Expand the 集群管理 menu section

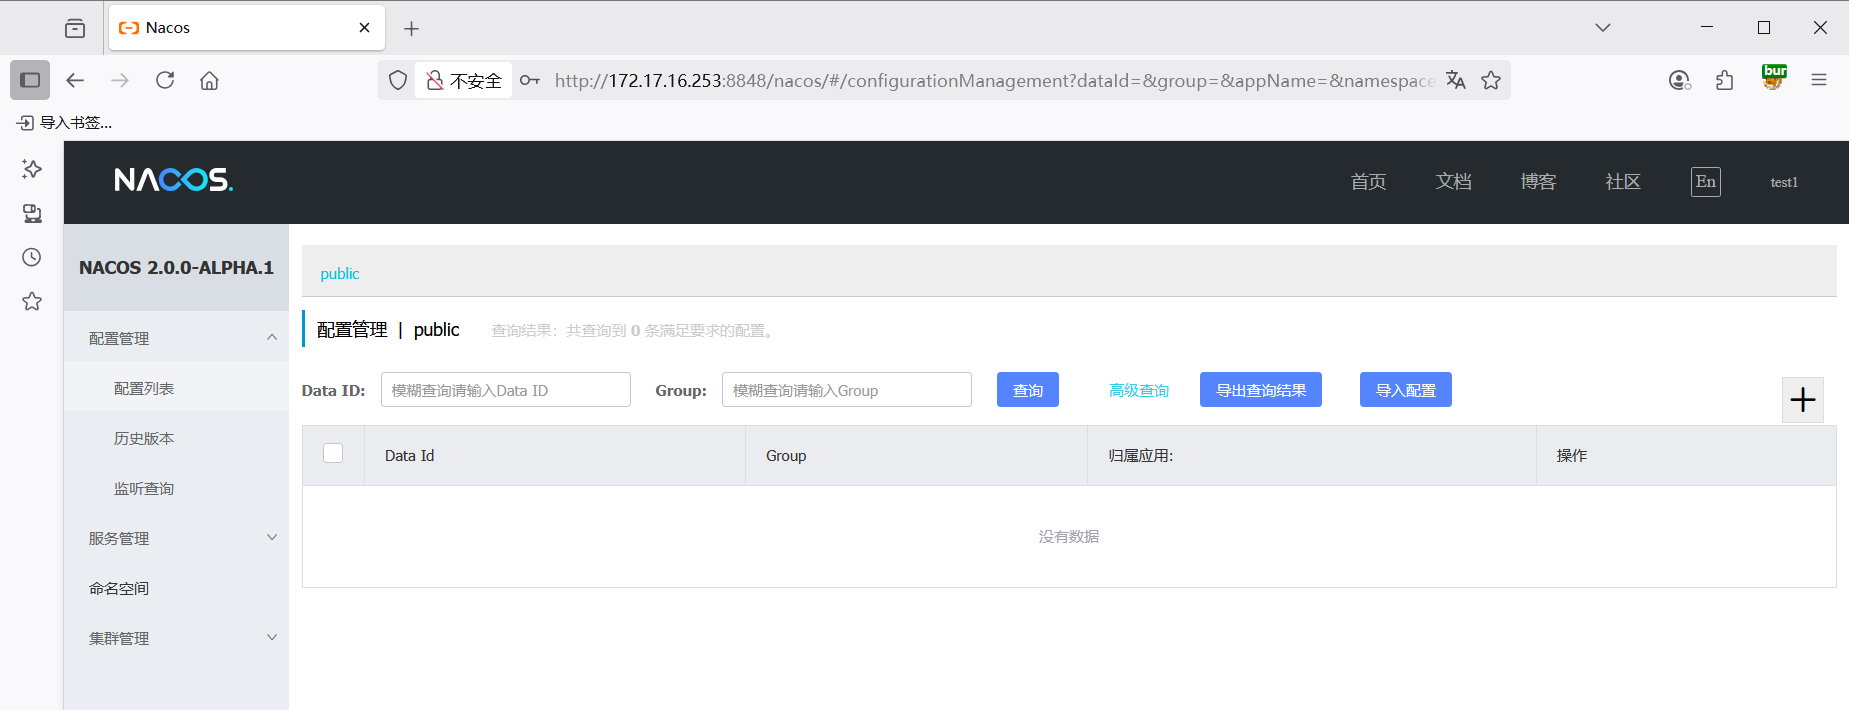tap(176, 638)
